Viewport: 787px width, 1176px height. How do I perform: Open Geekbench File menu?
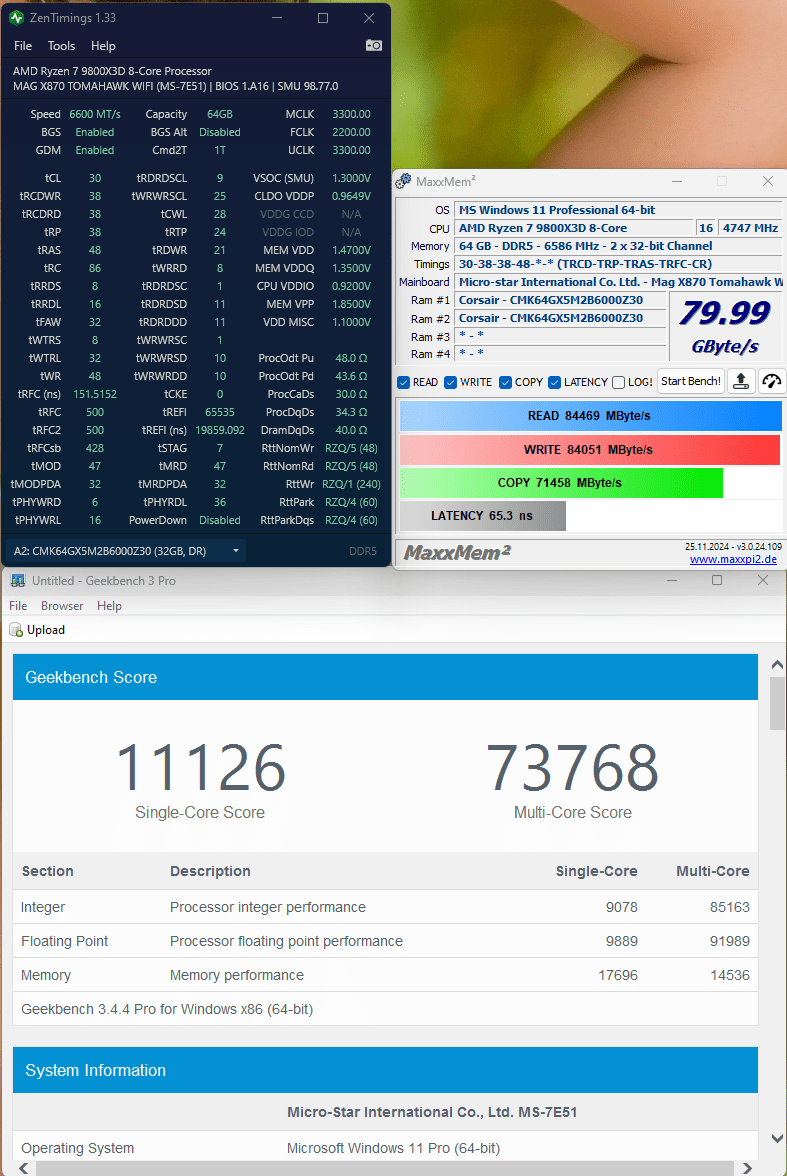coord(18,605)
